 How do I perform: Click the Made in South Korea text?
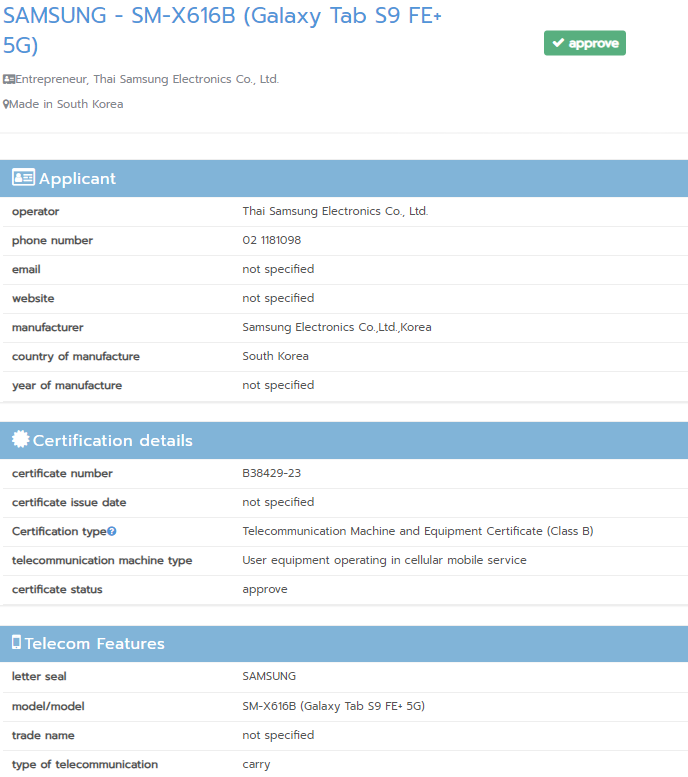(66, 104)
